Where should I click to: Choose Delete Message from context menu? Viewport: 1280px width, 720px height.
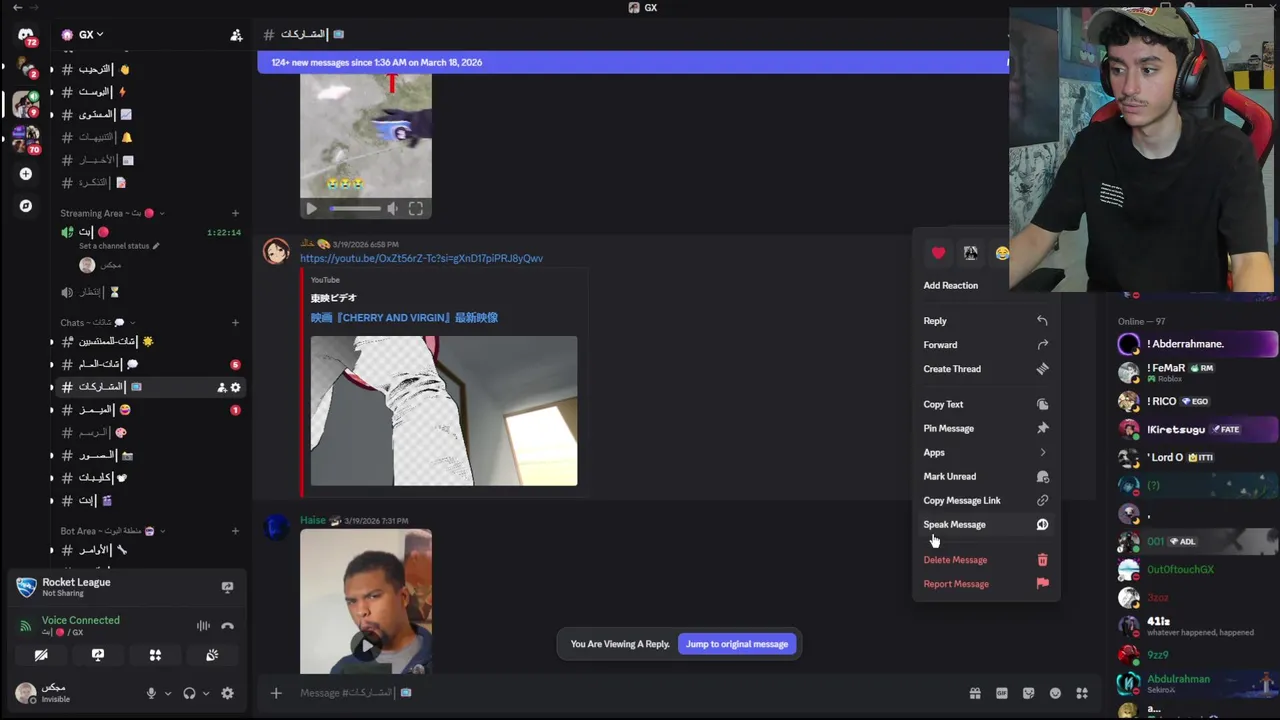point(986,560)
